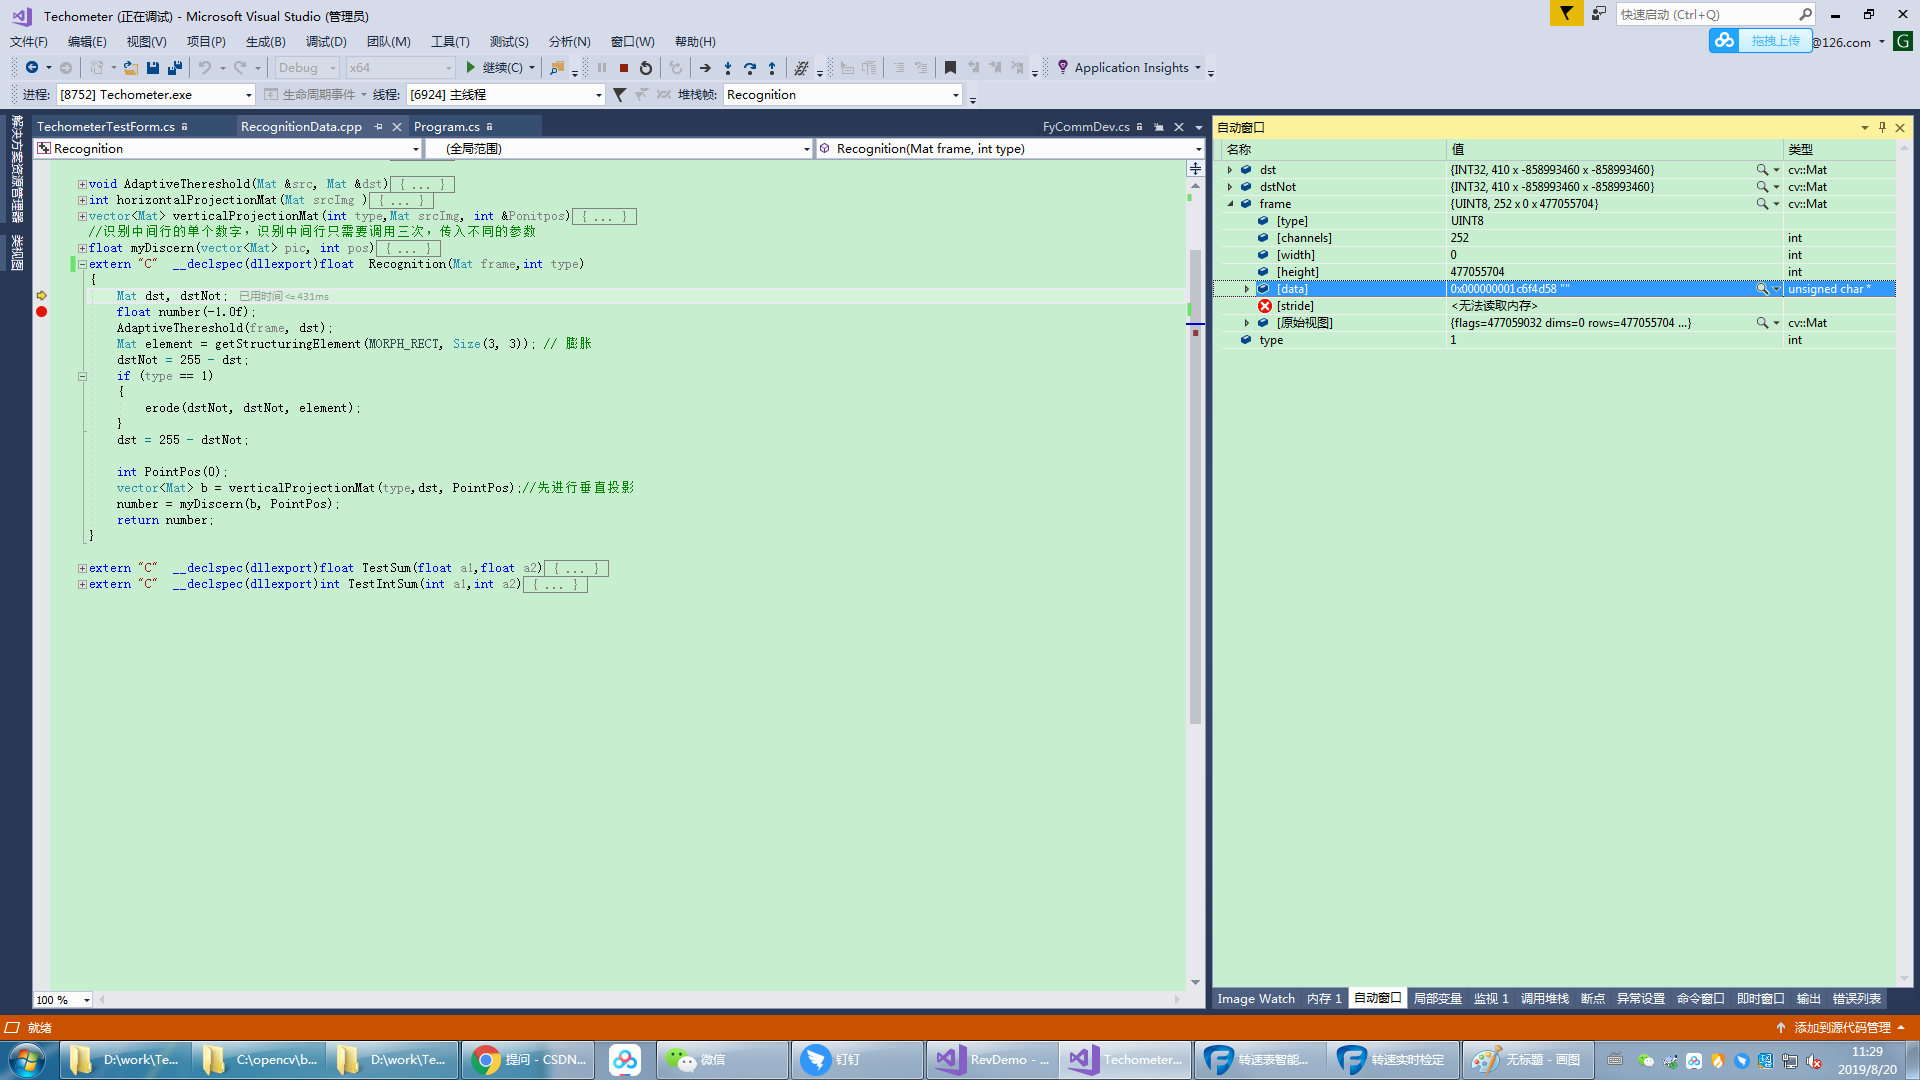Click the split-editor handle above scrollbar

click(x=1195, y=169)
